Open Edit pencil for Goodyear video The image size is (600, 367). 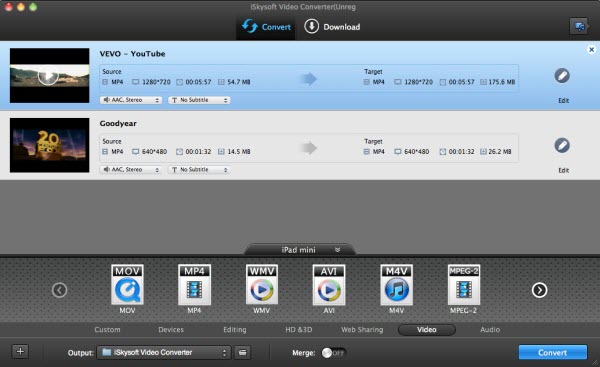tap(562, 145)
